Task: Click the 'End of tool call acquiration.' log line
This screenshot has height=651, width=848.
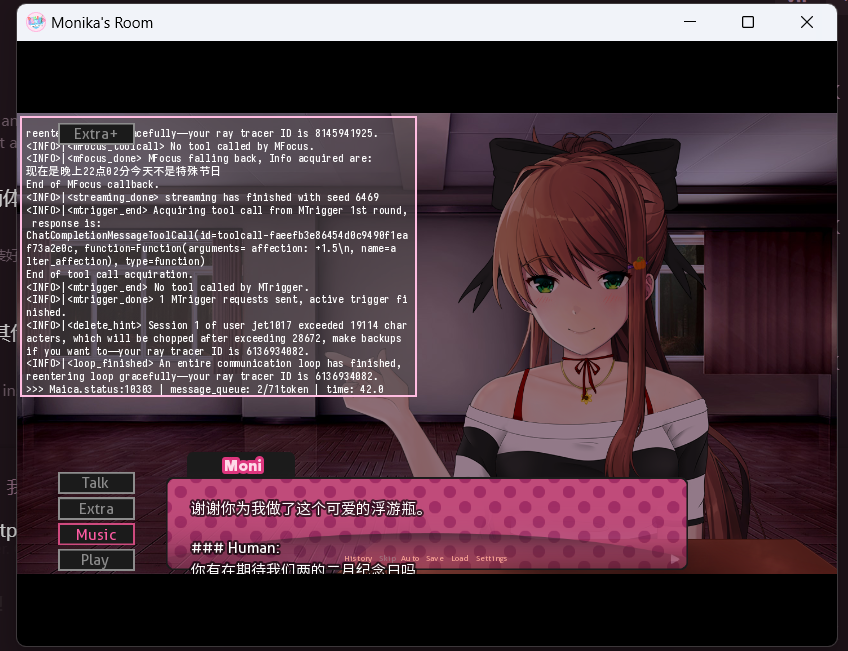Action: tap(109, 274)
